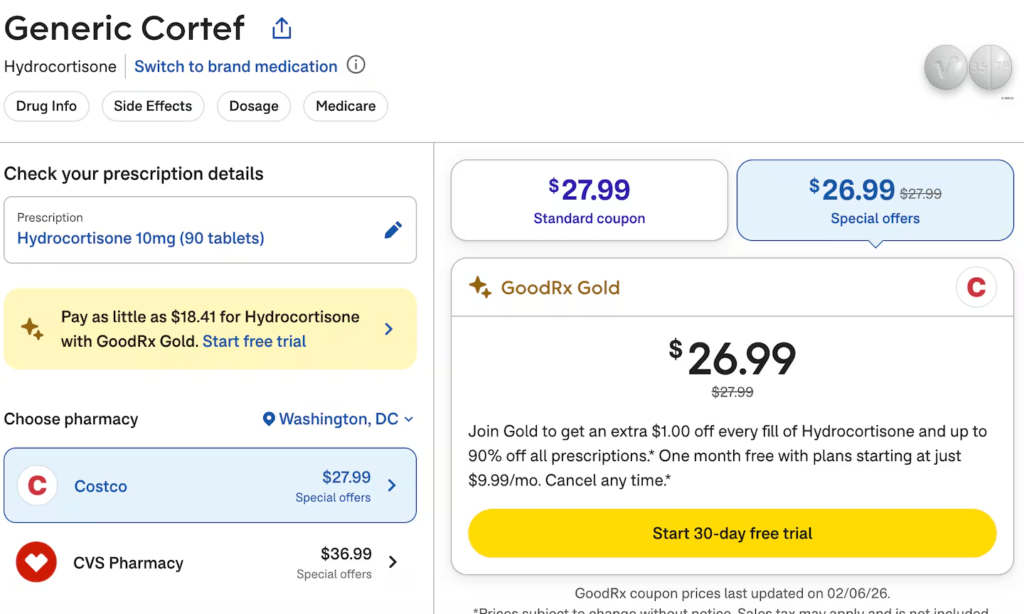Click the share icon beside Generic Cortef

pos(282,28)
